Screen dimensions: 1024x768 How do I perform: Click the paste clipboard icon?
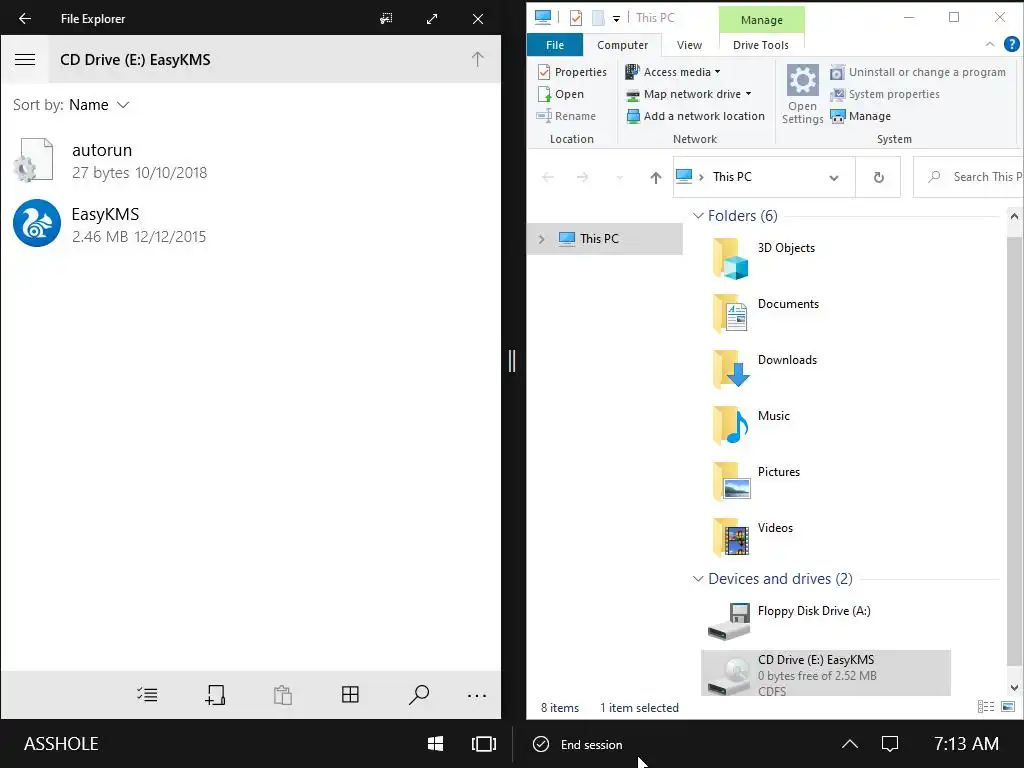point(283,695)
